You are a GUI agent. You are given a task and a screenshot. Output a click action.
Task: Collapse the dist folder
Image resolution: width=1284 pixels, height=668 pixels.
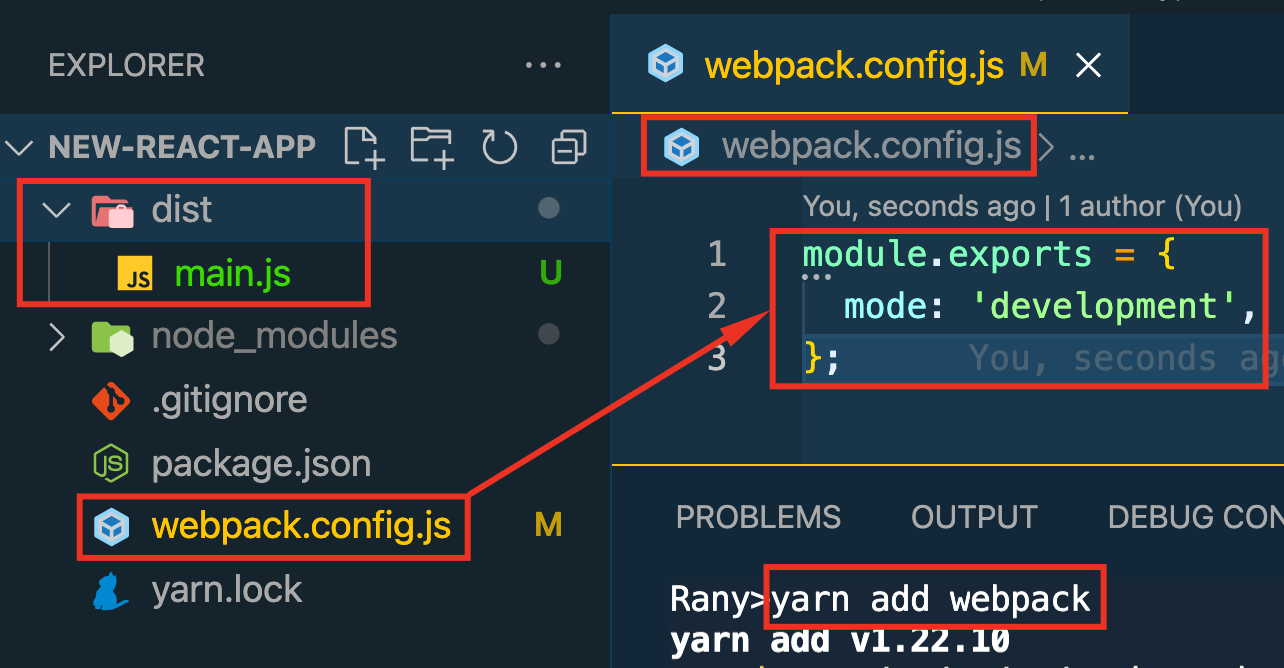56,209
